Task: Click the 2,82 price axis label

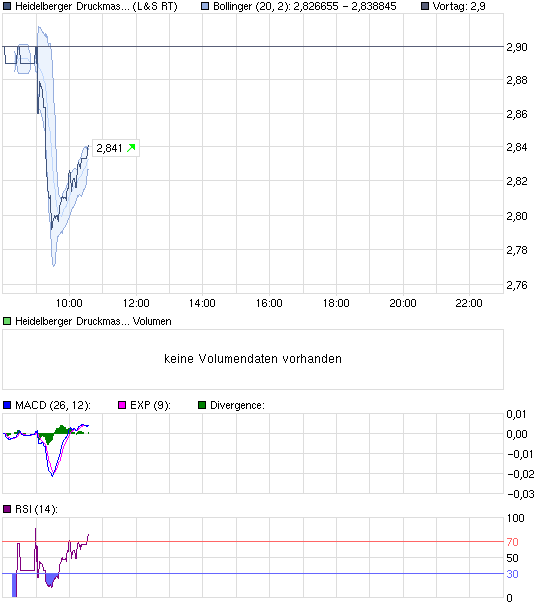Action: pos(517,181)
